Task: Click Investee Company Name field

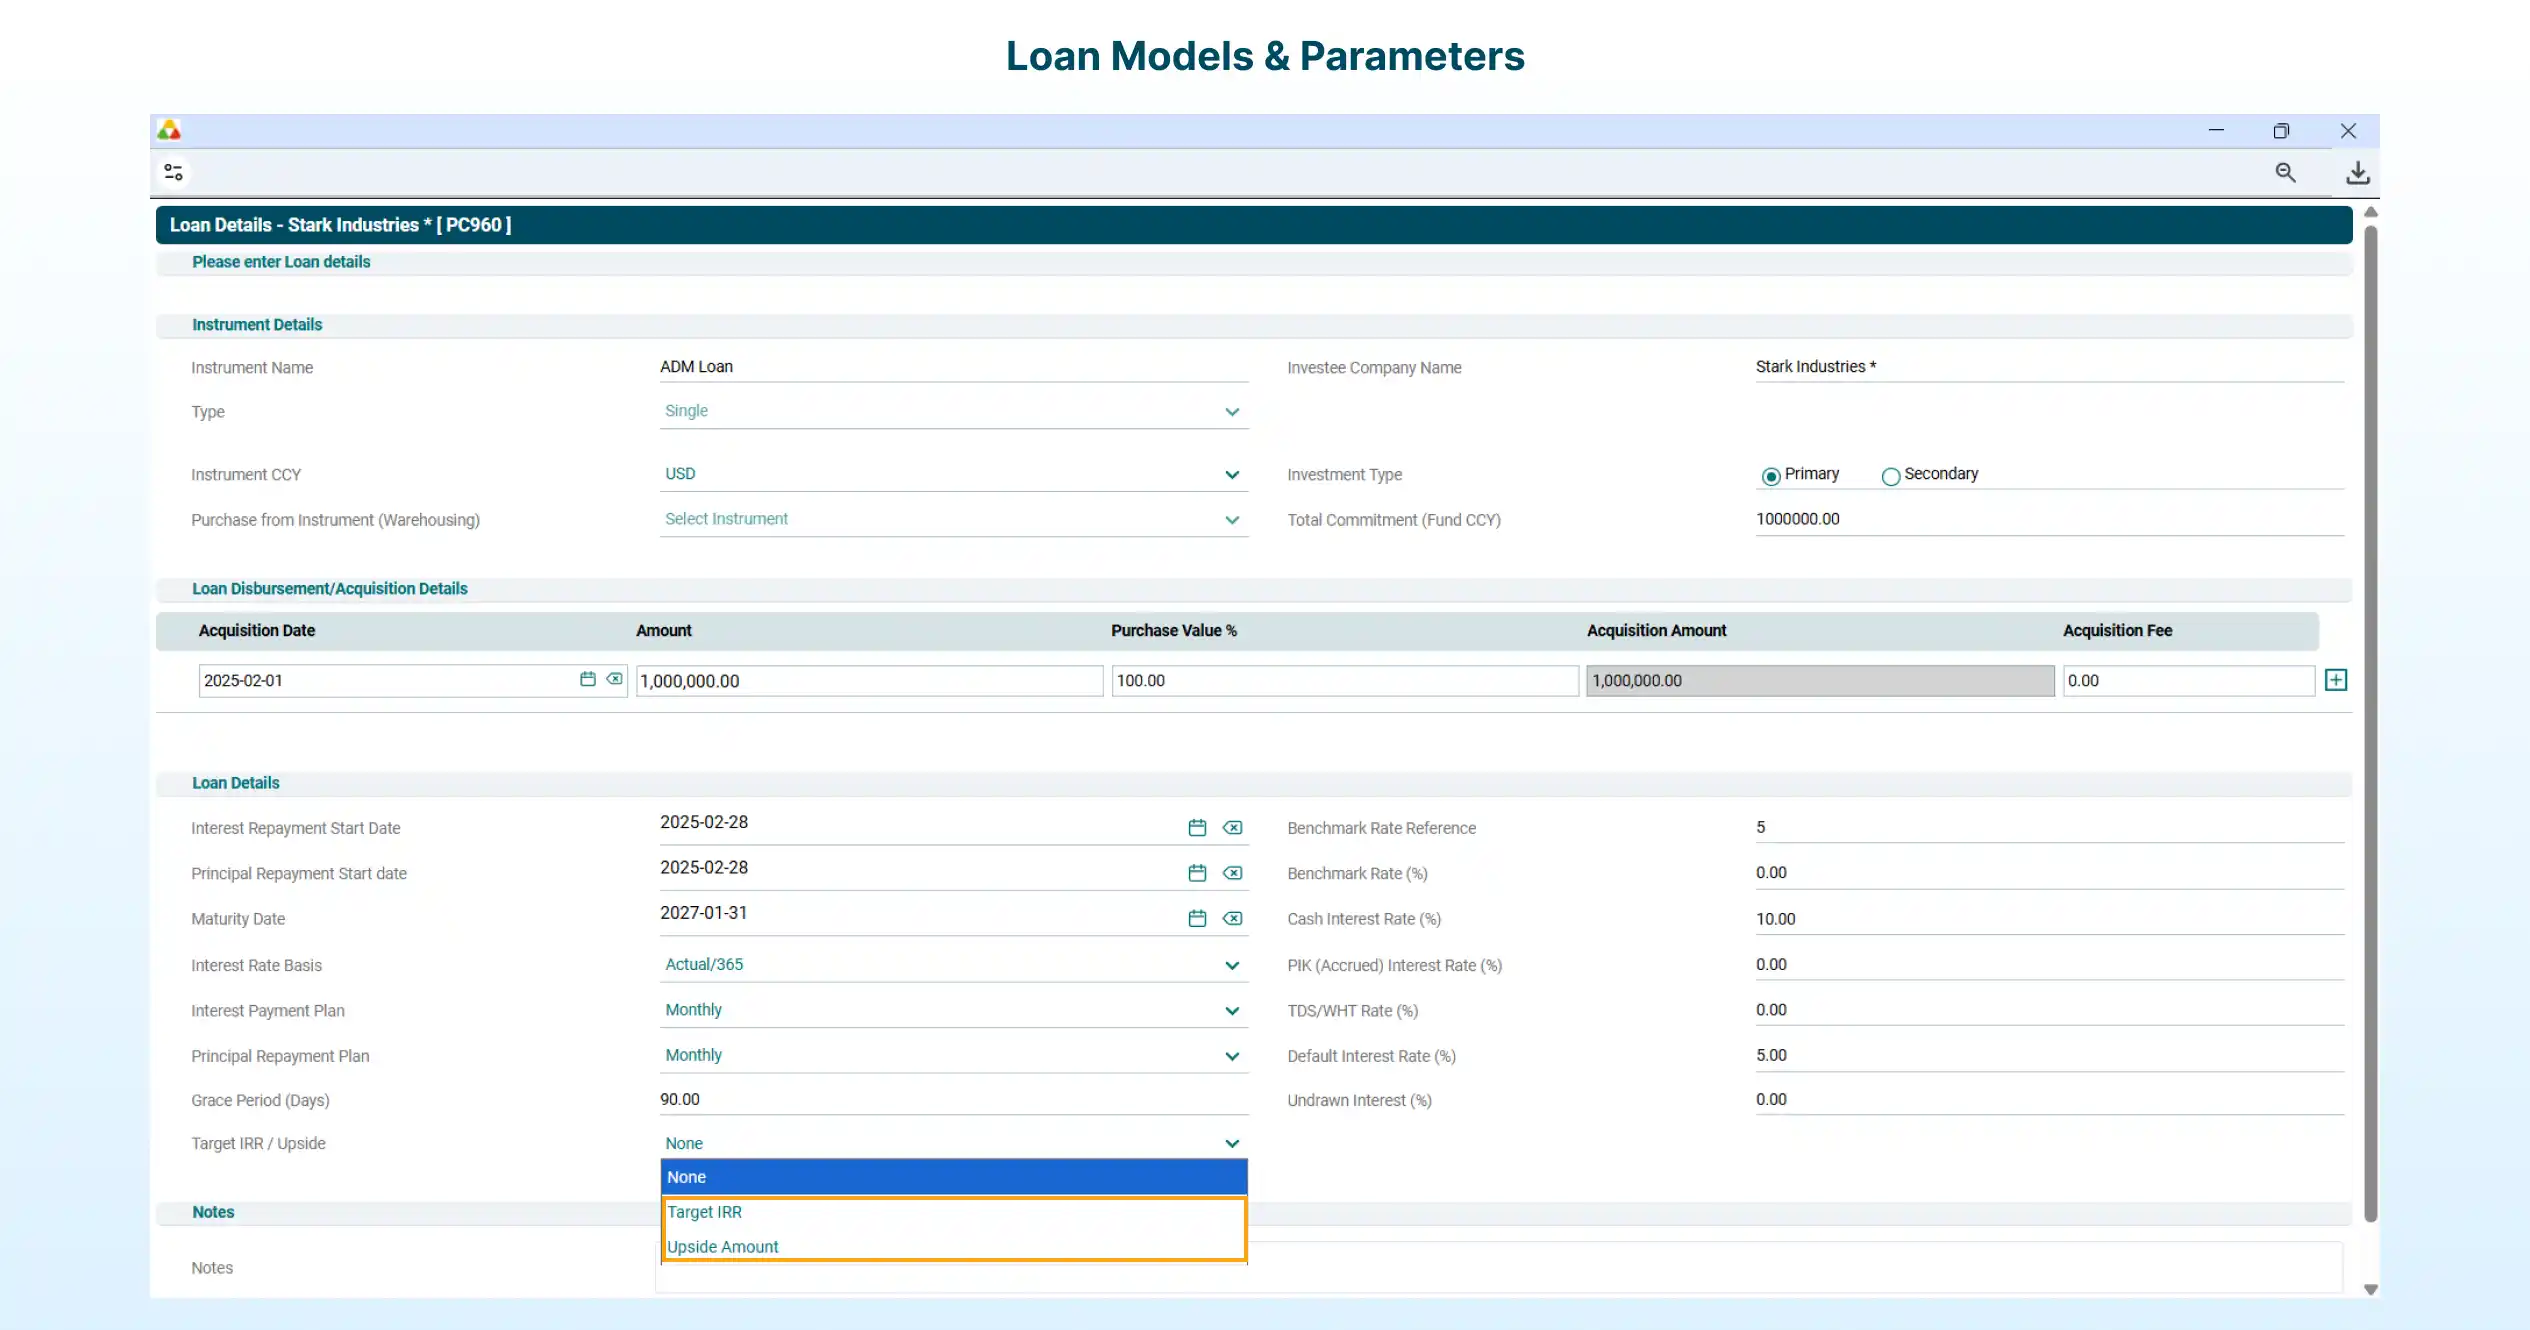Action: (2049, 367)
